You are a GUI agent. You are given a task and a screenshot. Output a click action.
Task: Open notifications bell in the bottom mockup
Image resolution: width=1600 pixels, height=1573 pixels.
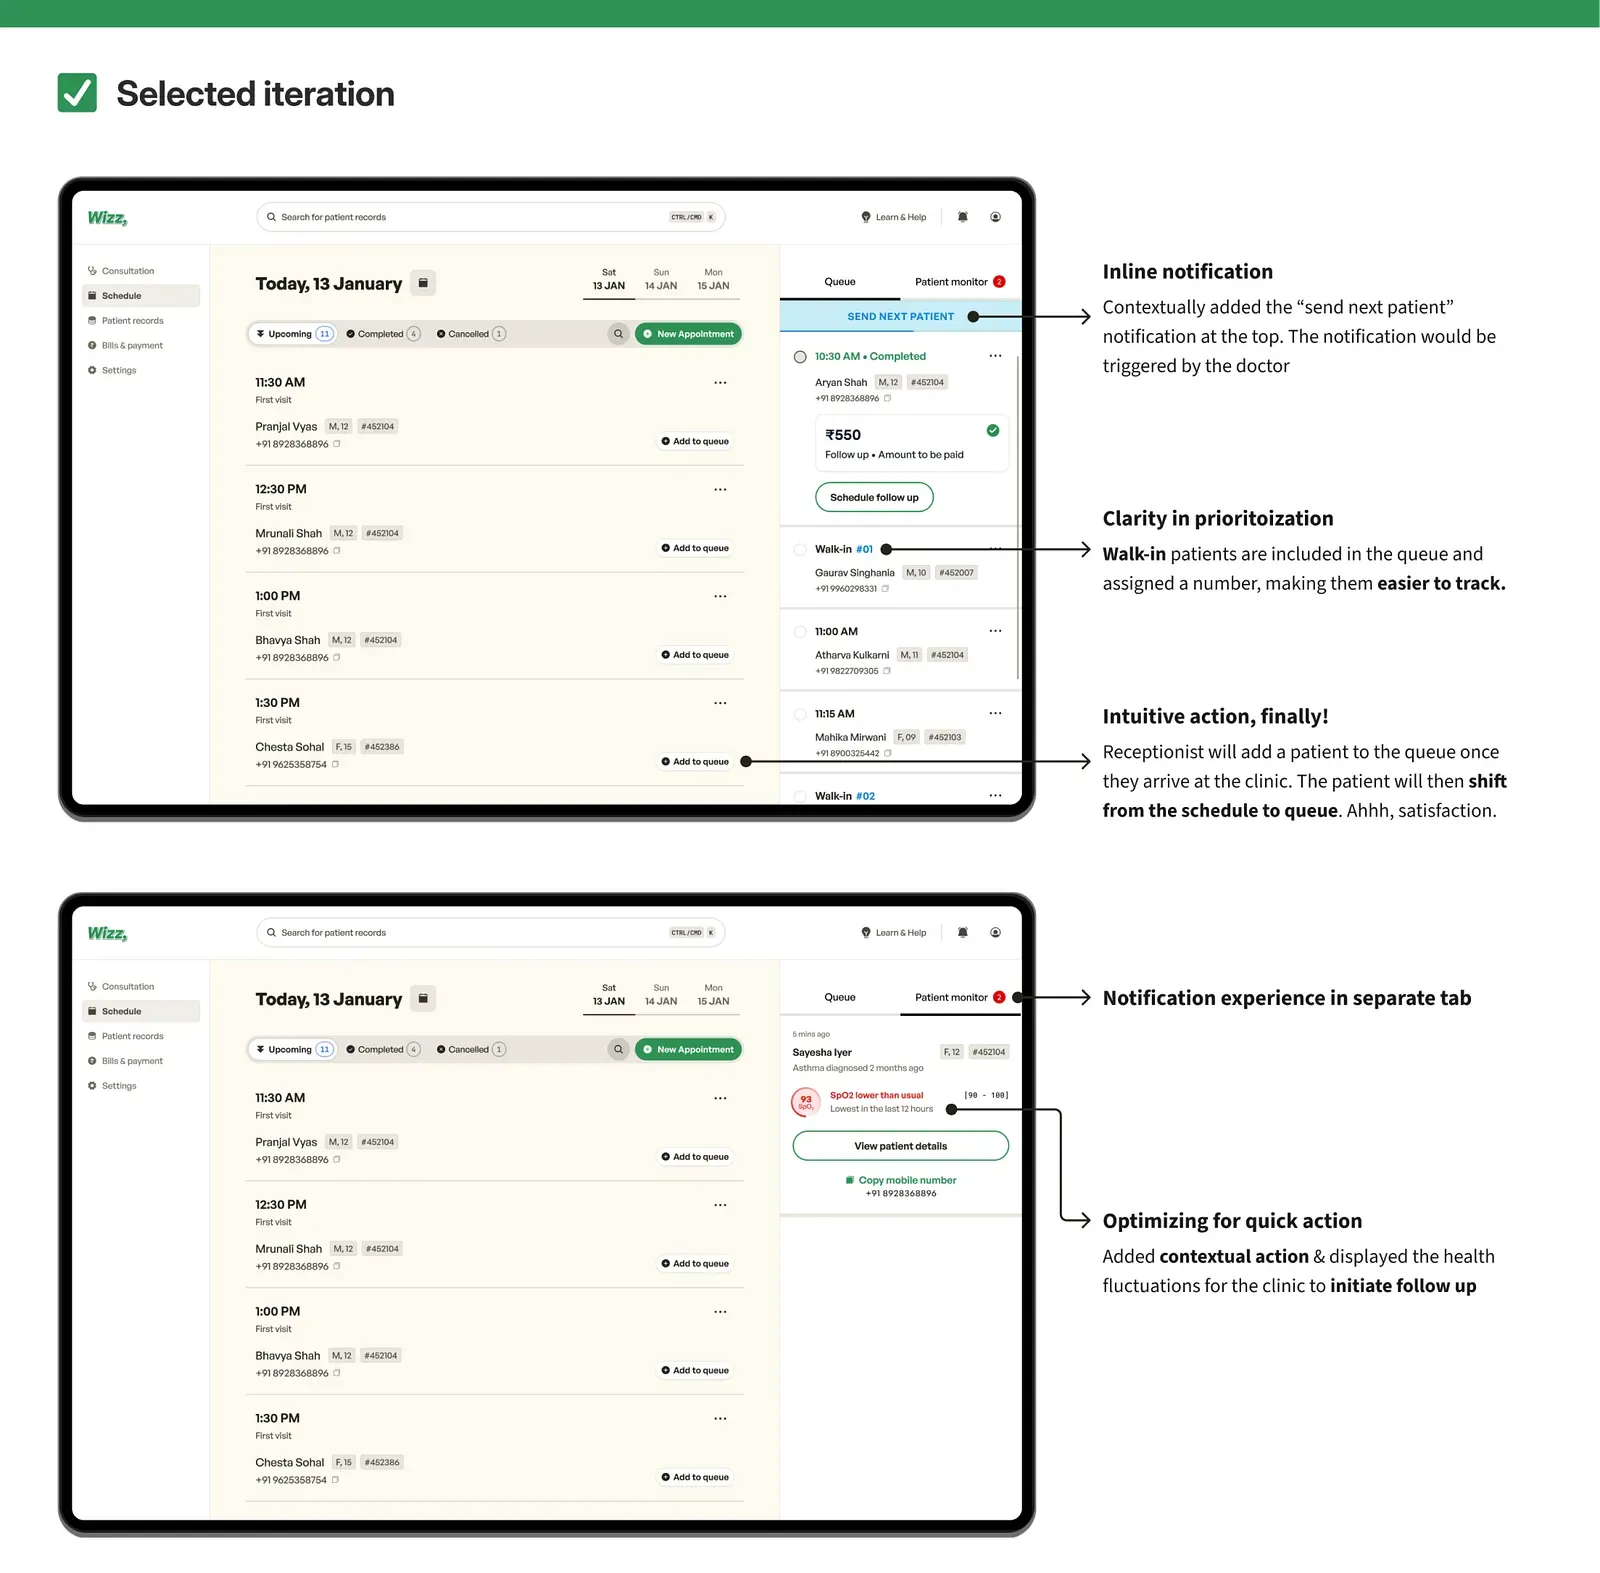click(x=963, y=932)
